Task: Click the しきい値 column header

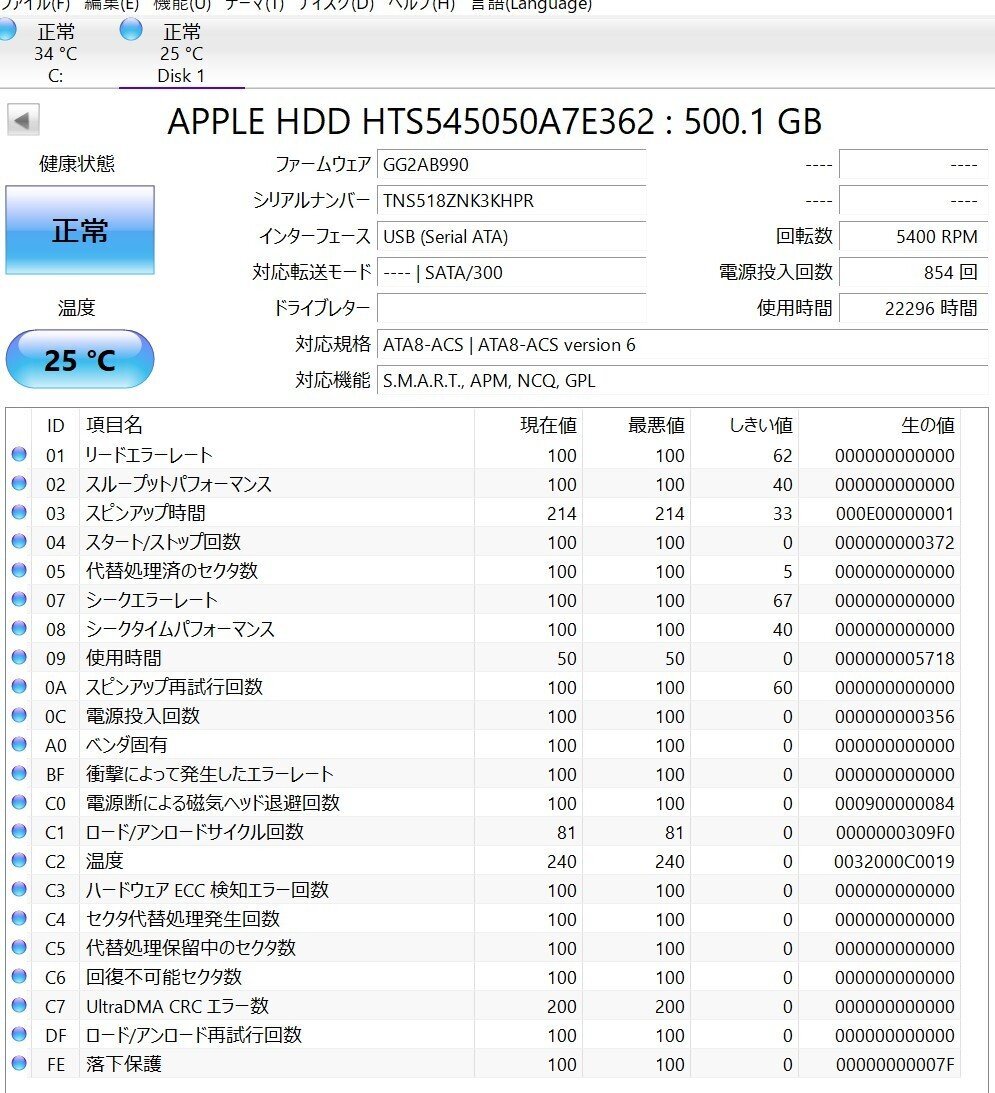Action: pos(761,425)
